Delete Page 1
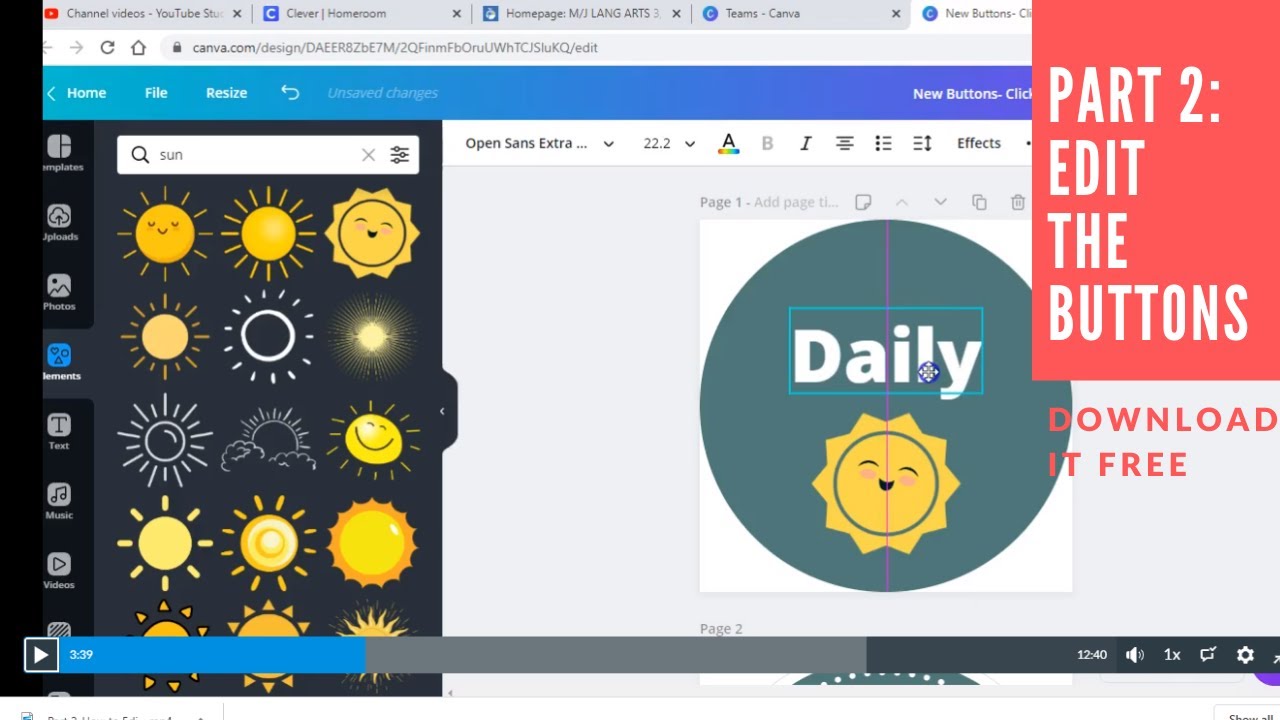Image resolution: width=1280 pixels, height=720 pixels. [x=1018, y=202]
